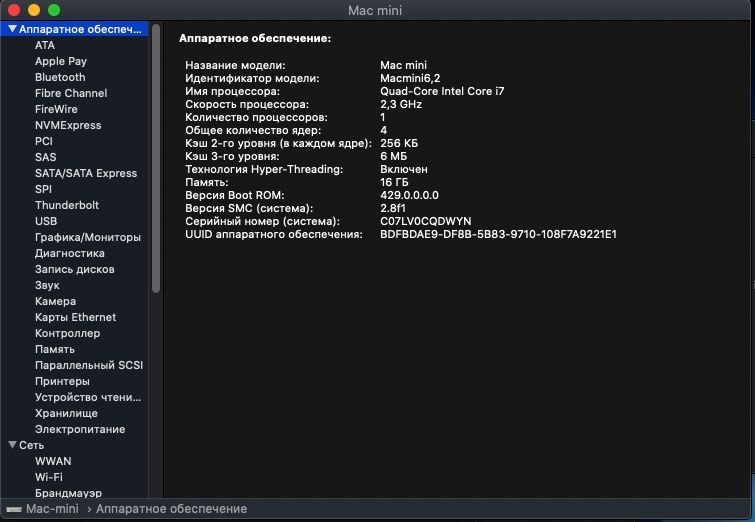755x522 pixels.
Task: Click the Аппаратное обеспечение: heading in details pane
Action: click(255, 38)
